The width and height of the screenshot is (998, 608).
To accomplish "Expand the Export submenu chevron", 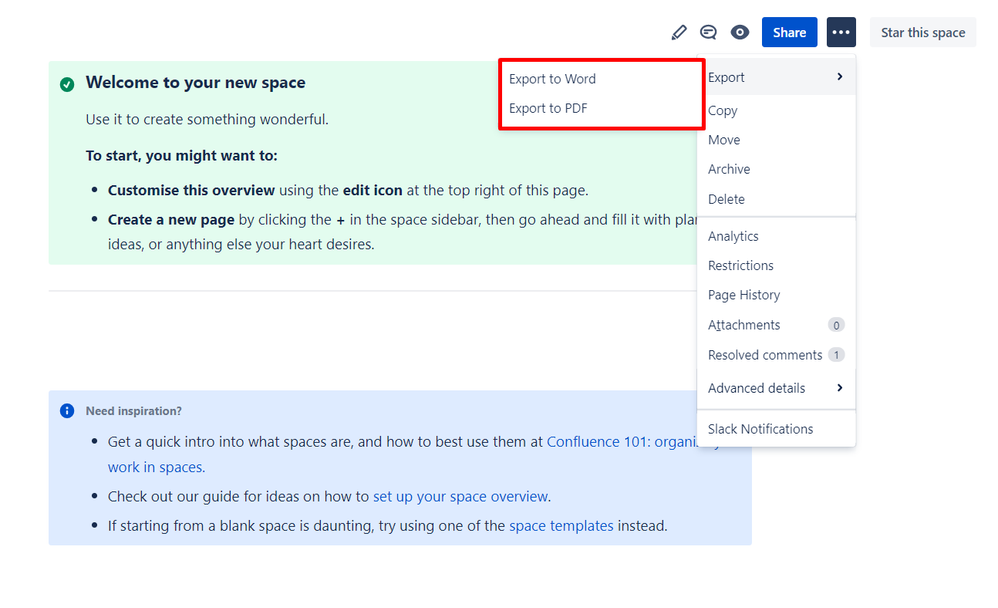I will point(840,77).
